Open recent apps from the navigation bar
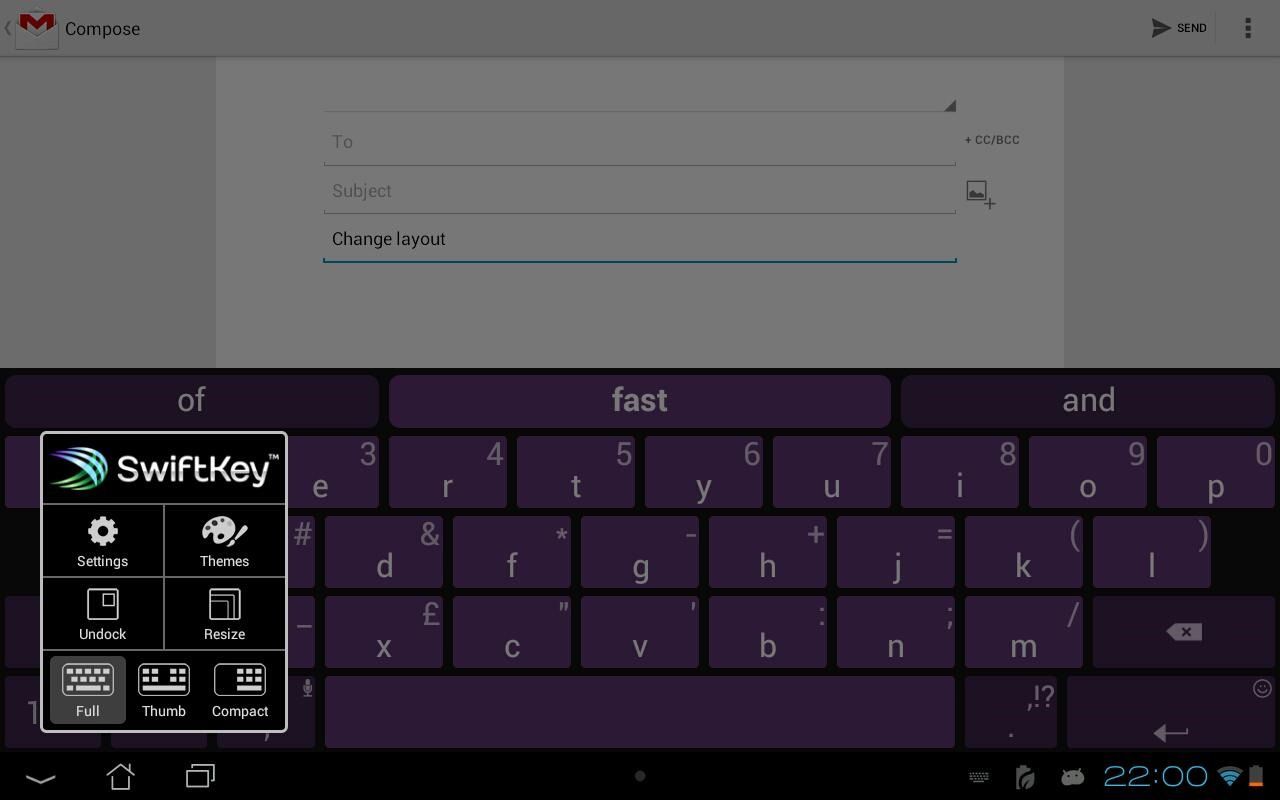Image resolution: width=1280 pixels, height=800 pixels. tap(198, 776)
